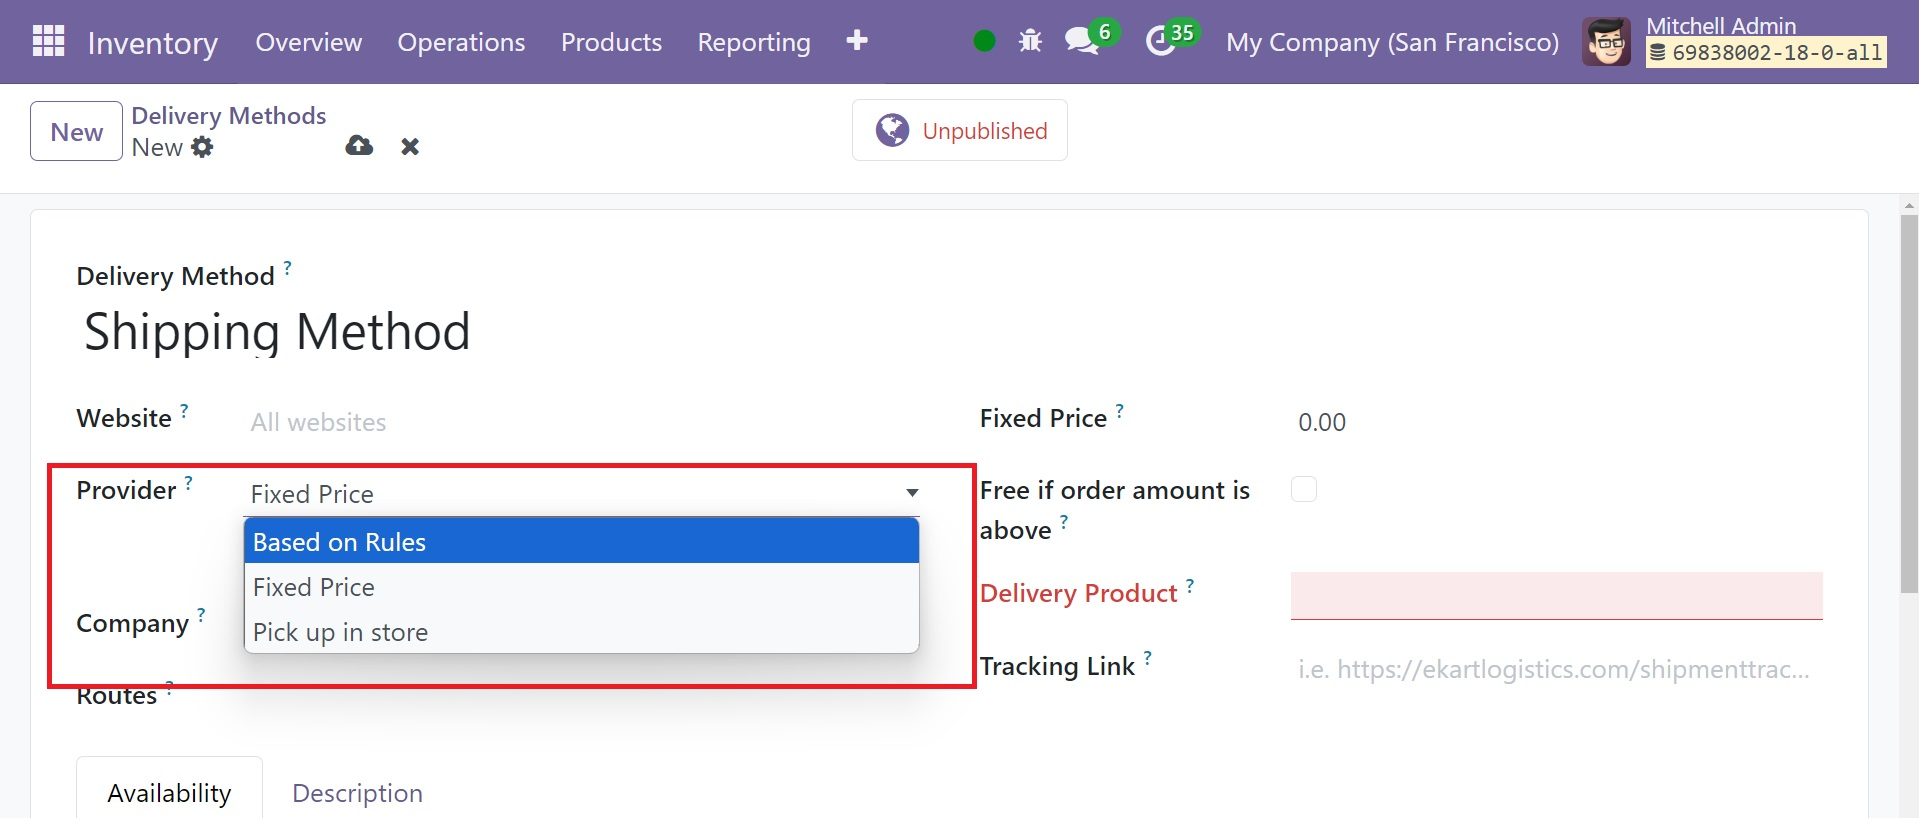The height and width of the screenshot is (818, 1919).
Task: Open the Products menu
Action: pyautogui.click(x=611, y=42)
